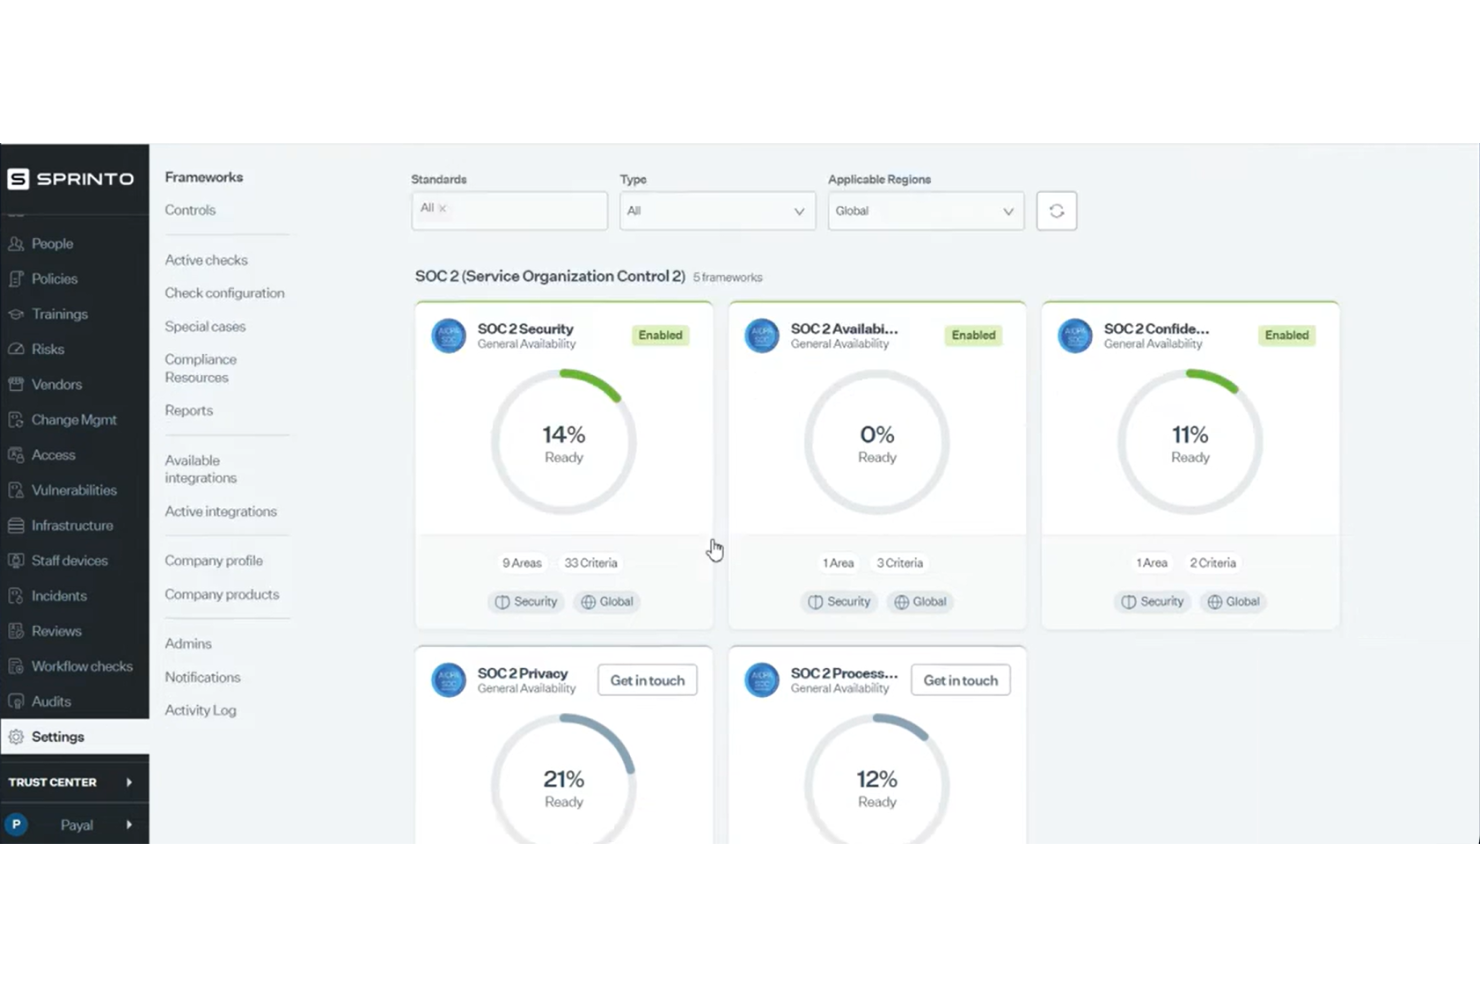The image size is (1480, 987).
Task: Select the Vendors sidebar icon
Action: pos(16,384)
